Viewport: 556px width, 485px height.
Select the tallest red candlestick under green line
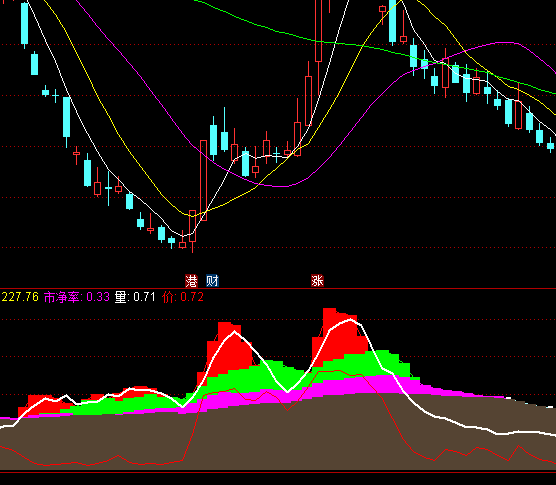318,31
